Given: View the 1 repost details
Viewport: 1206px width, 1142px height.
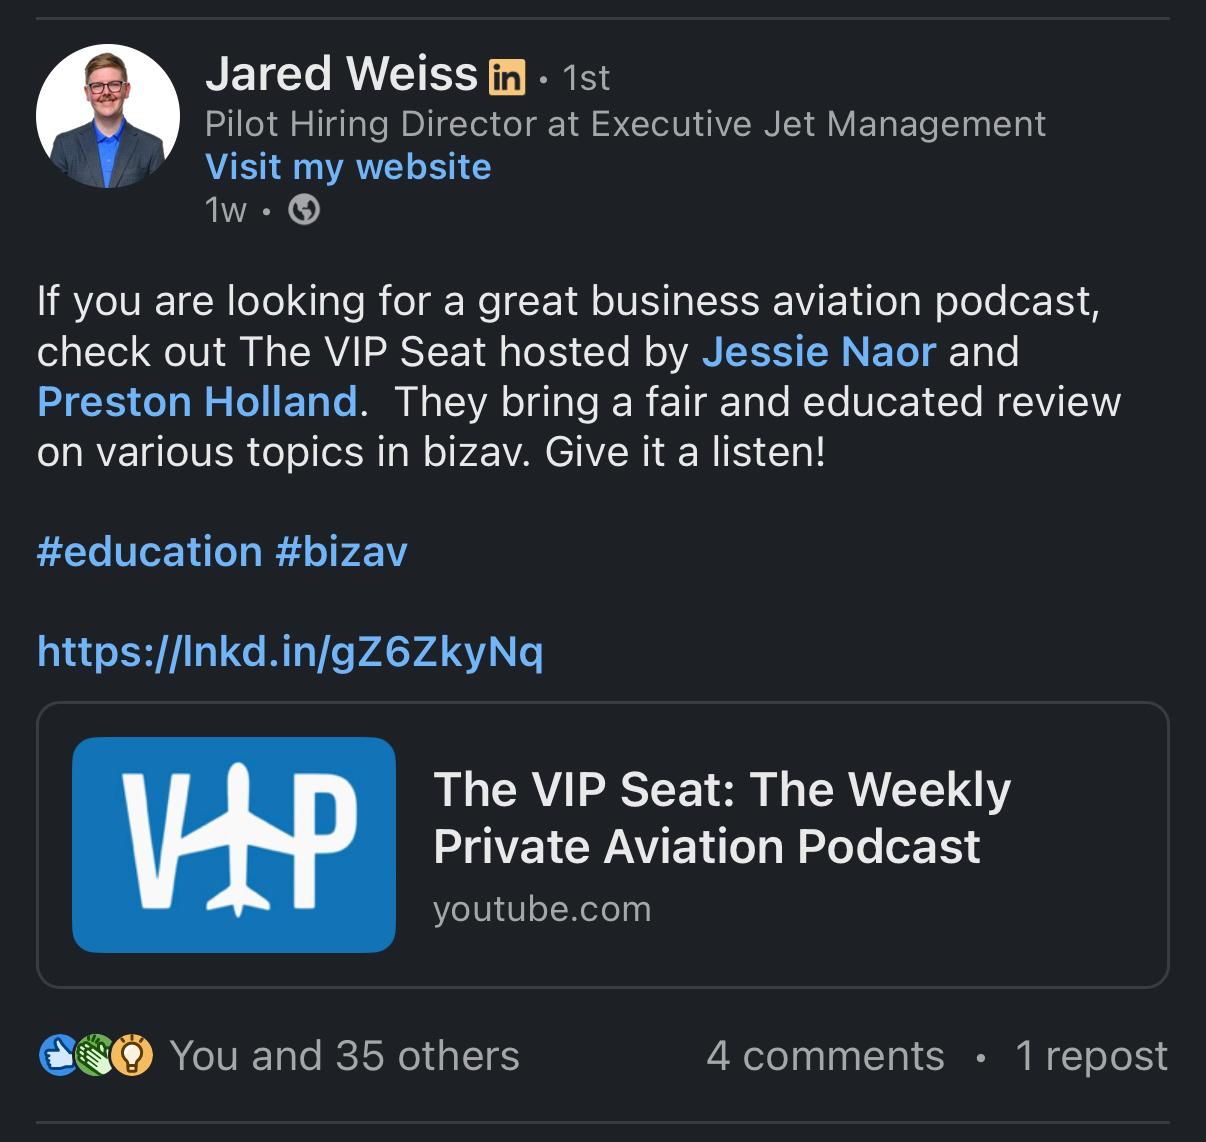Looking at the screenshot, I should (1091, 1056).
